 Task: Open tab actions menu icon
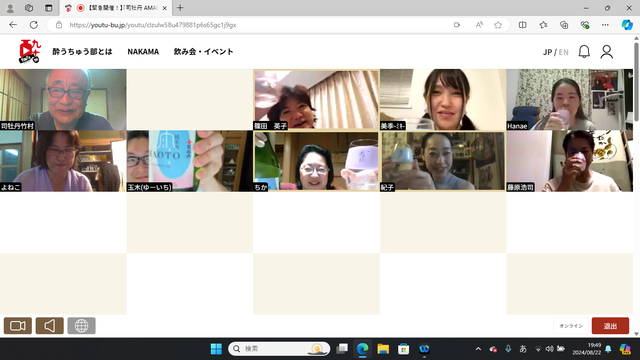[49, 8]
